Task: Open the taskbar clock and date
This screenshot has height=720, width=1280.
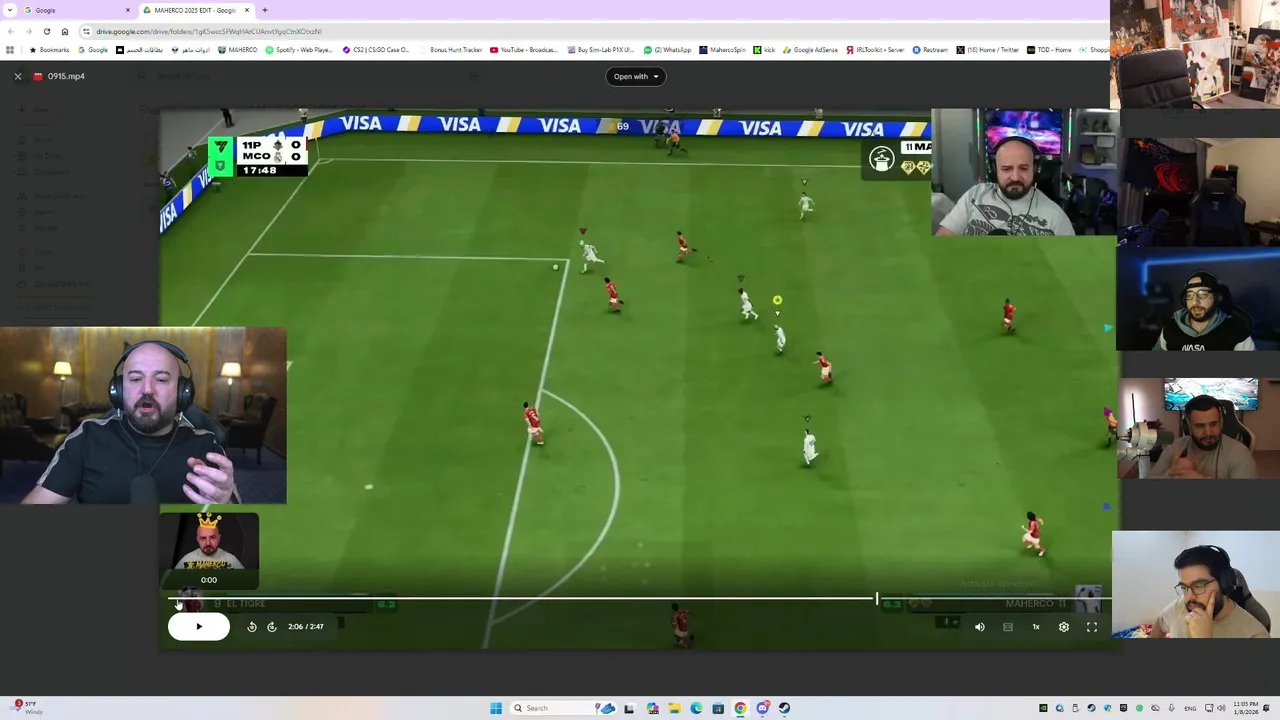Action: click(1246, 708)
